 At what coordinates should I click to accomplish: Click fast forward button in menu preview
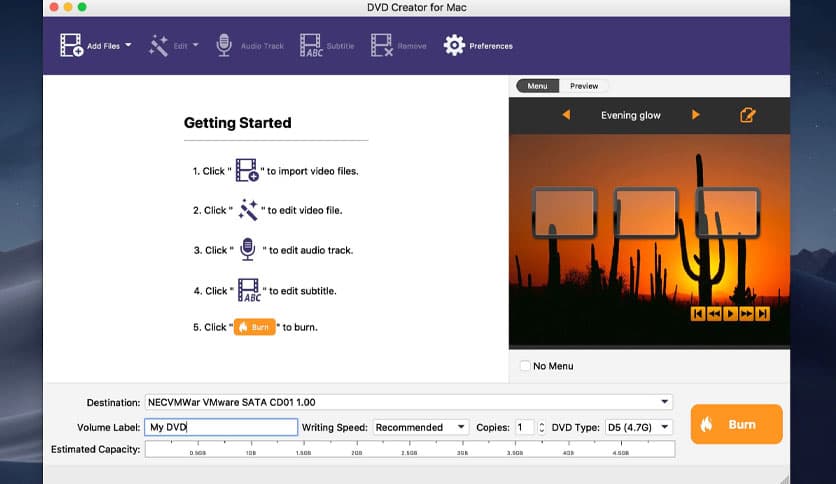tap(746, 314)
